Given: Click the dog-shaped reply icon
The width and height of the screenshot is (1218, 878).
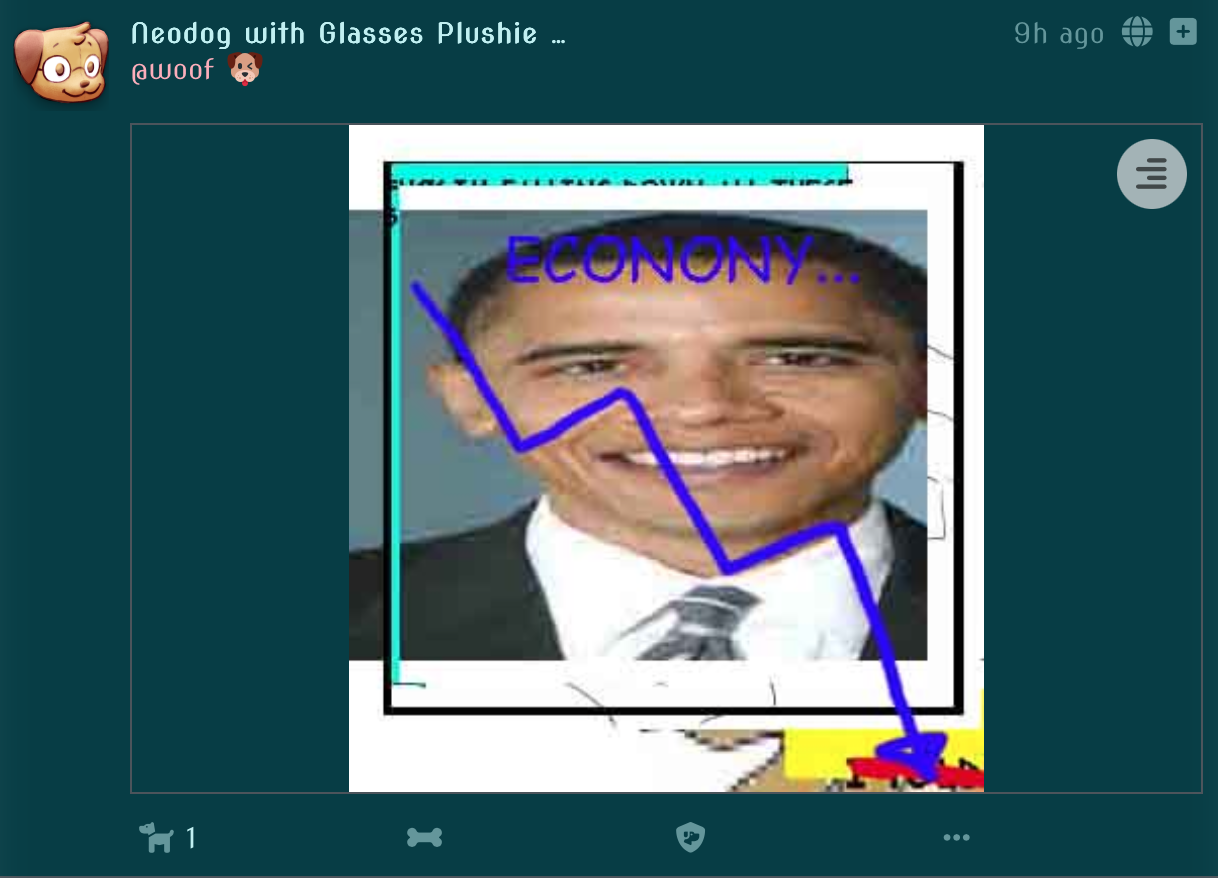Looking at the screenshot, I should (156, 837).
